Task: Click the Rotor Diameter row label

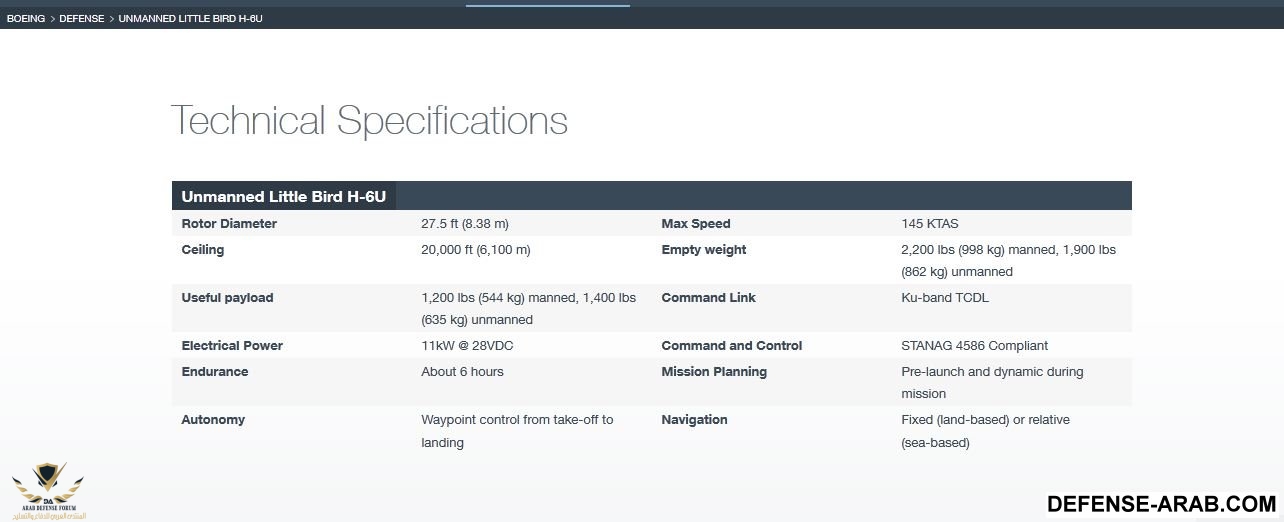Action: pyautogui.click(x=229, y=224)
